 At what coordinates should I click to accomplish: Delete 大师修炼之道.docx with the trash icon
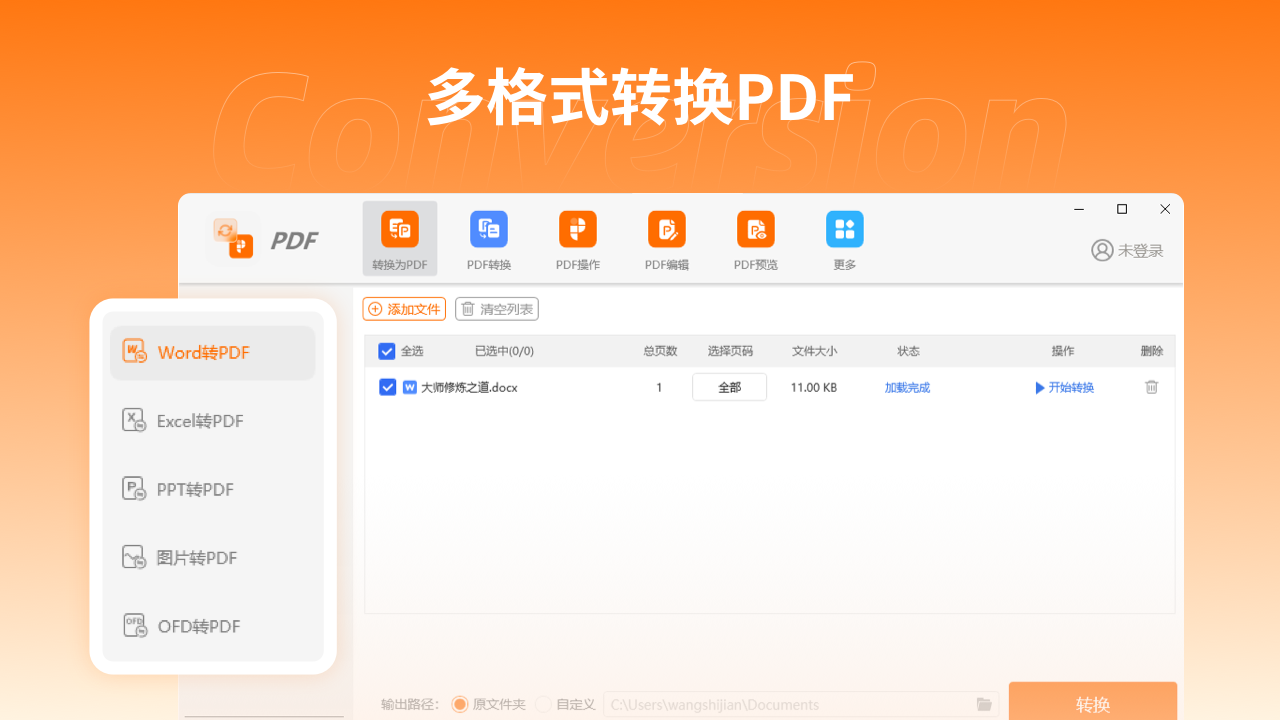coord(1151,387)
